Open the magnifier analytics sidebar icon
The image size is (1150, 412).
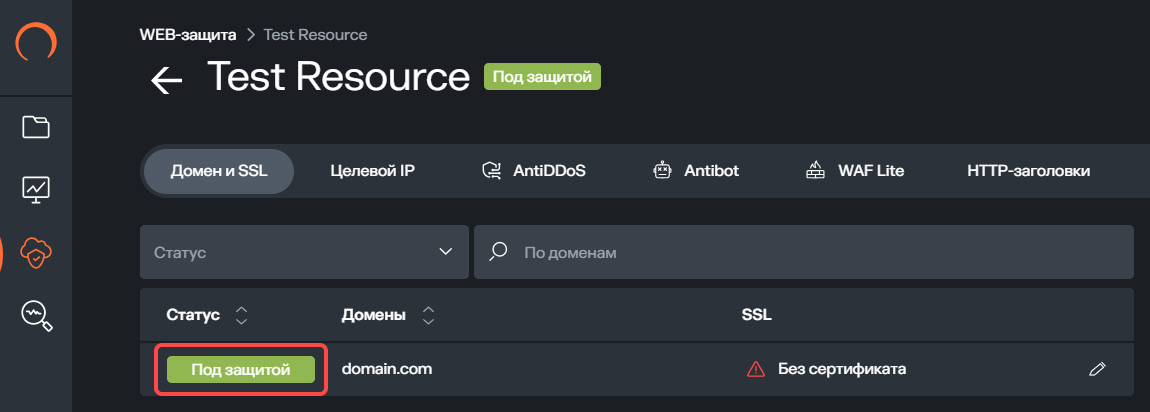36,316
